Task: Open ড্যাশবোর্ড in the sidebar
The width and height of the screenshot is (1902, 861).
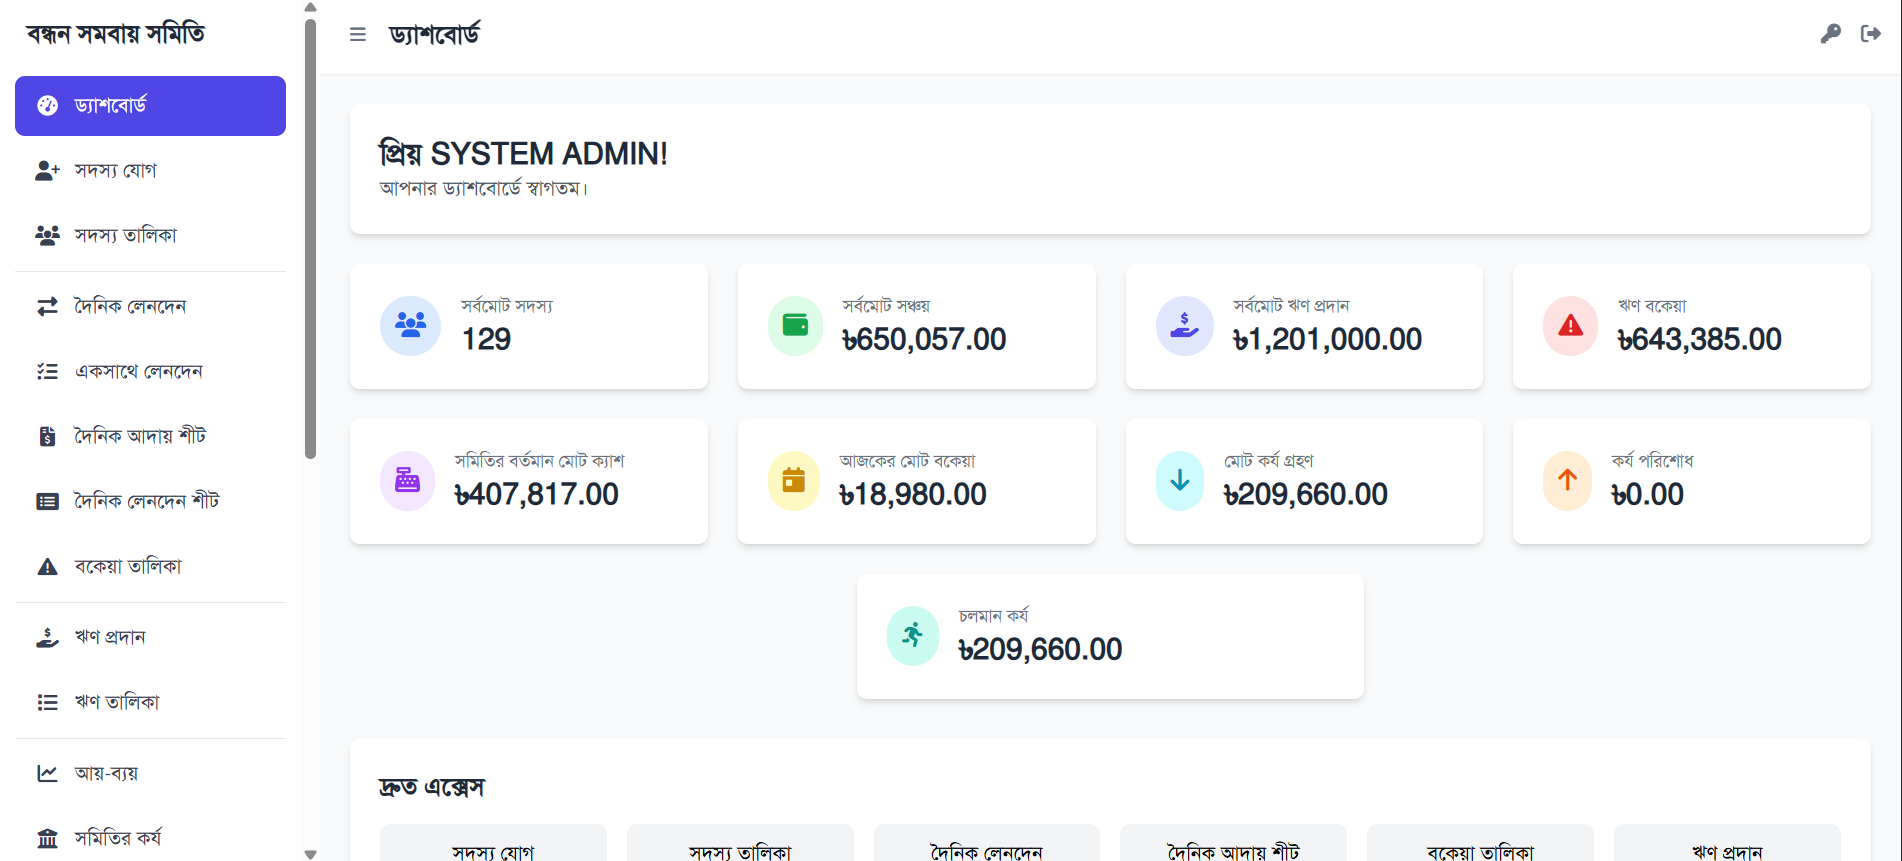Action: [150, 106]
